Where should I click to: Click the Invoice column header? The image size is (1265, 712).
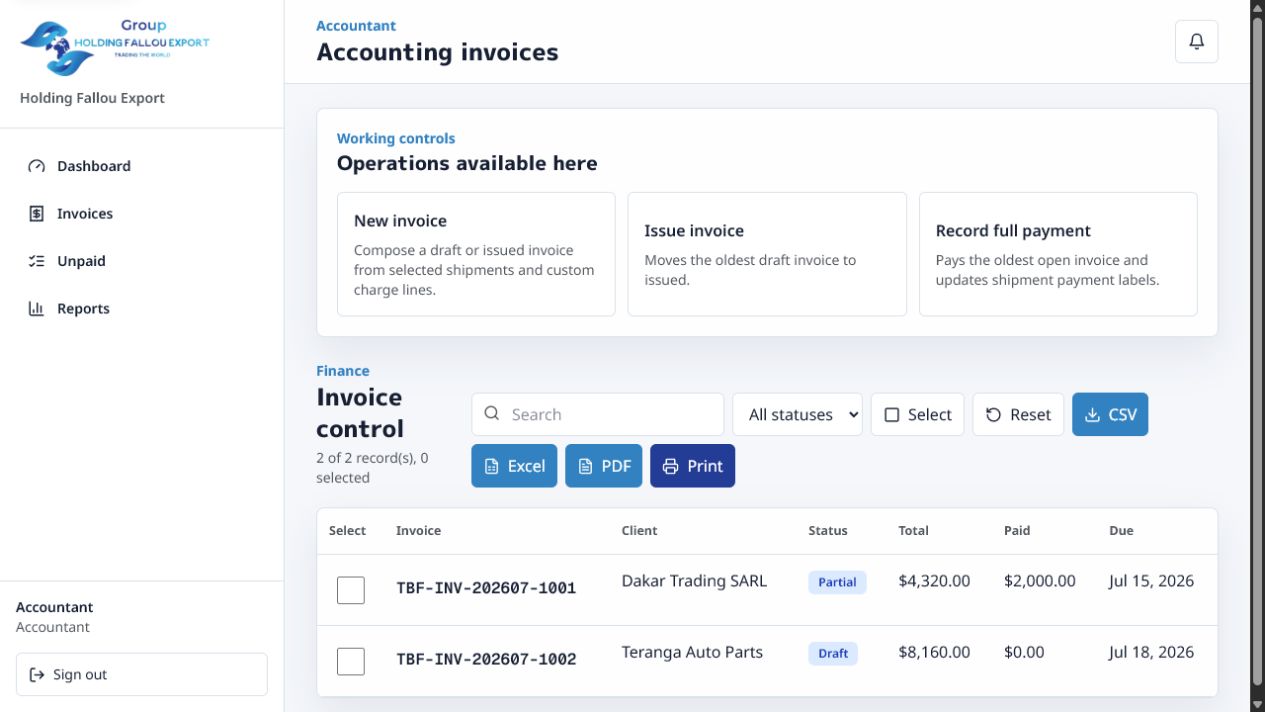click(x=418, y=531)
